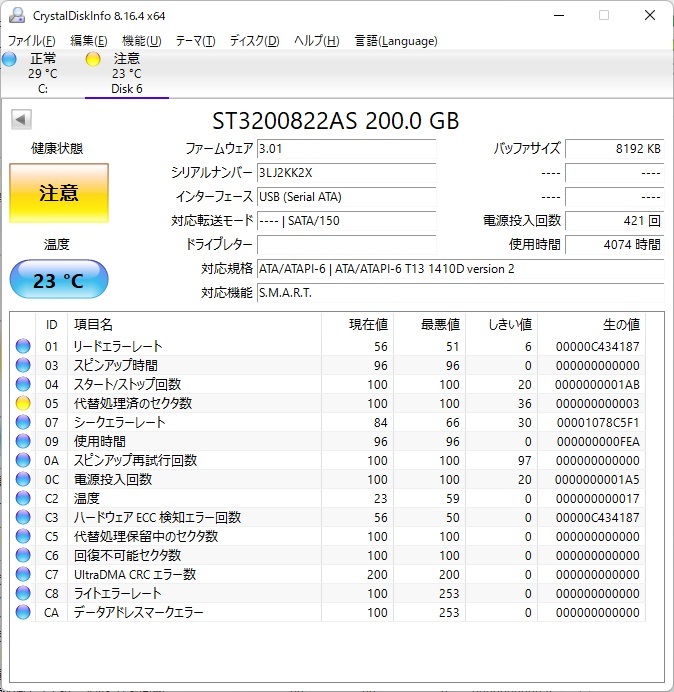Screen dimensions: 674x692
Task: Click the 項目名 column header
Action: click(x=194, y=325)
